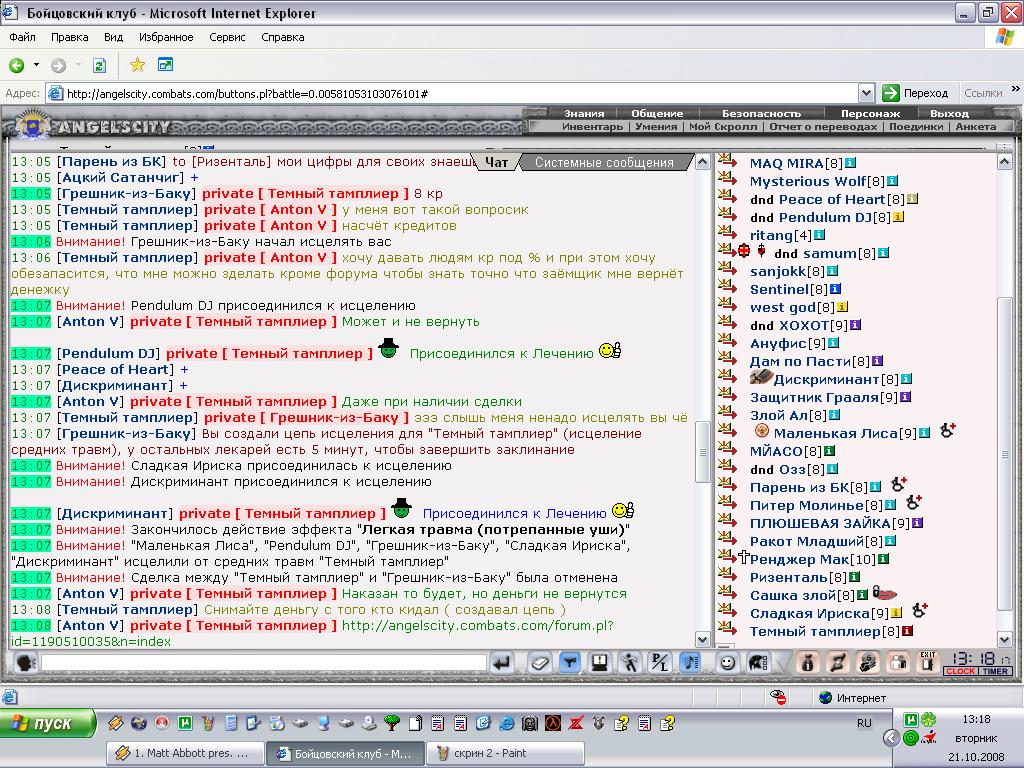Click the nickname Anton V in the 13:08 message

click(90, 626)
